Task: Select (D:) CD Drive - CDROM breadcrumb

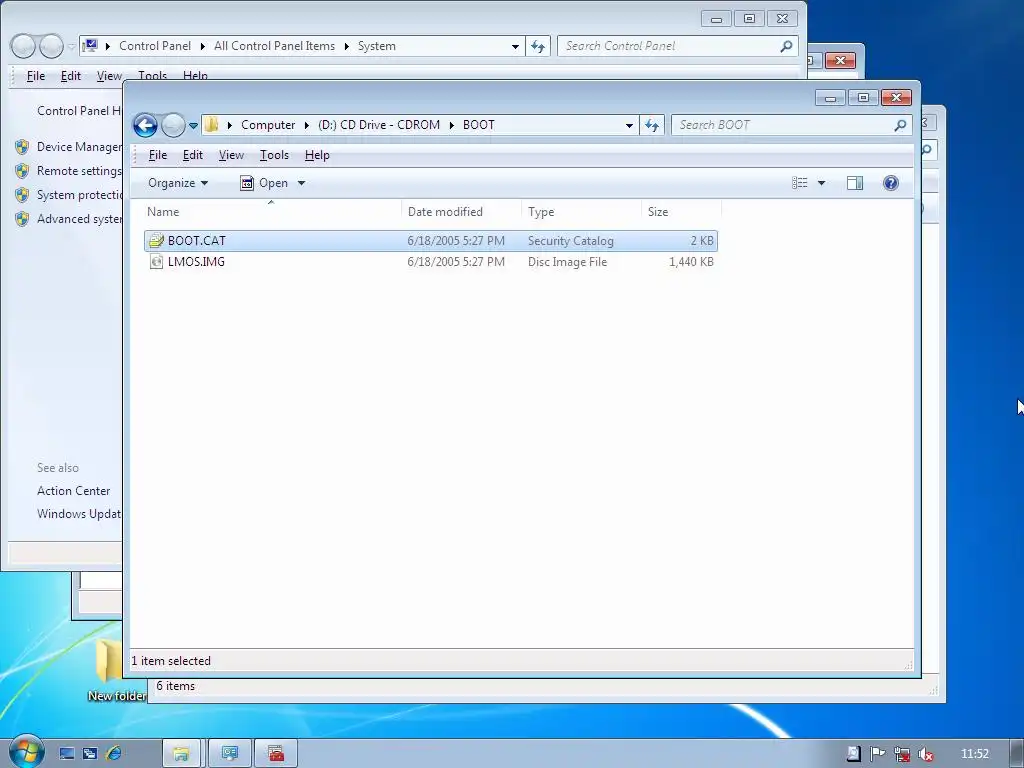Action: point(379,125)
